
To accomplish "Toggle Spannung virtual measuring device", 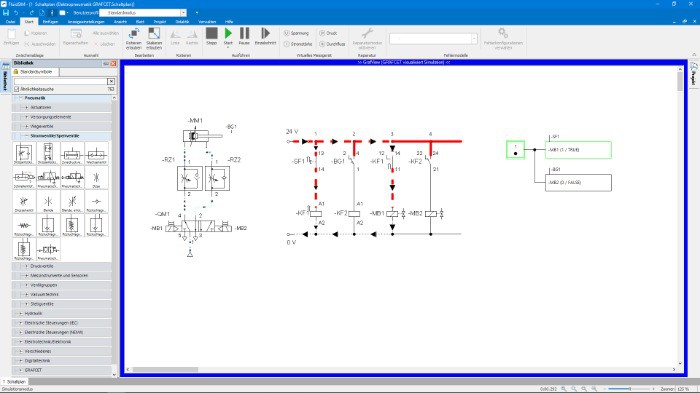I will pos(296,33).
